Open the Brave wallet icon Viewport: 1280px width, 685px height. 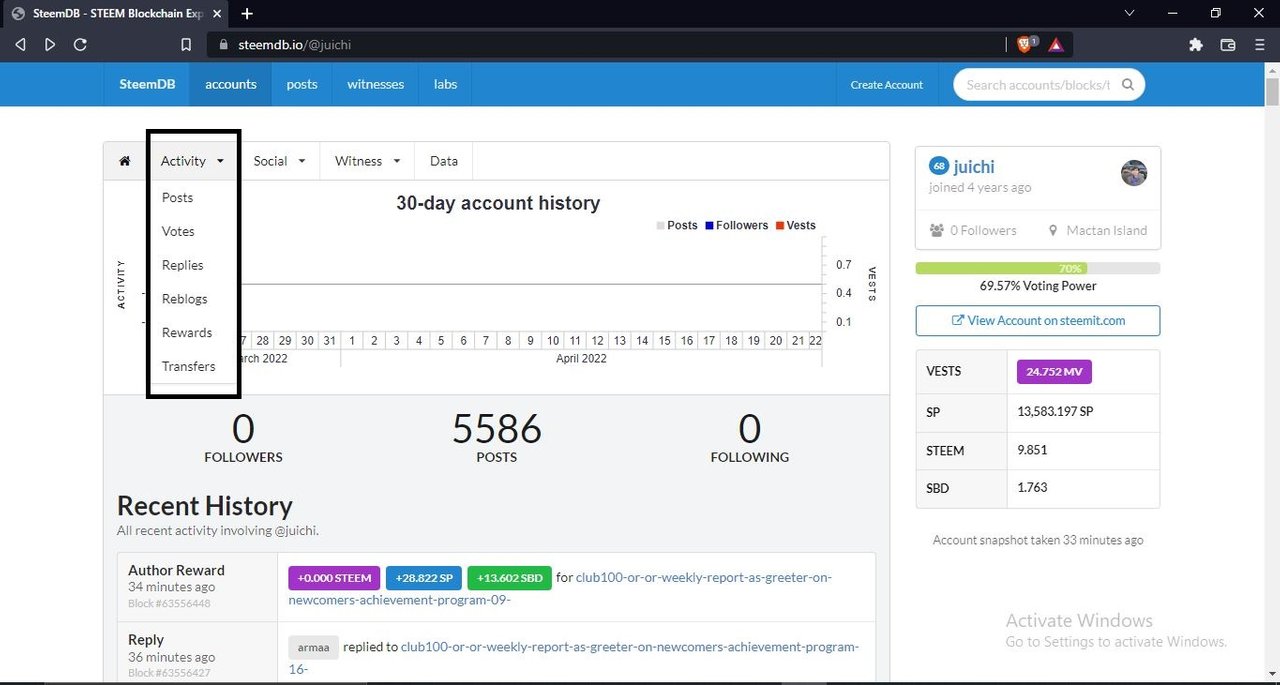pos(1228,44)
